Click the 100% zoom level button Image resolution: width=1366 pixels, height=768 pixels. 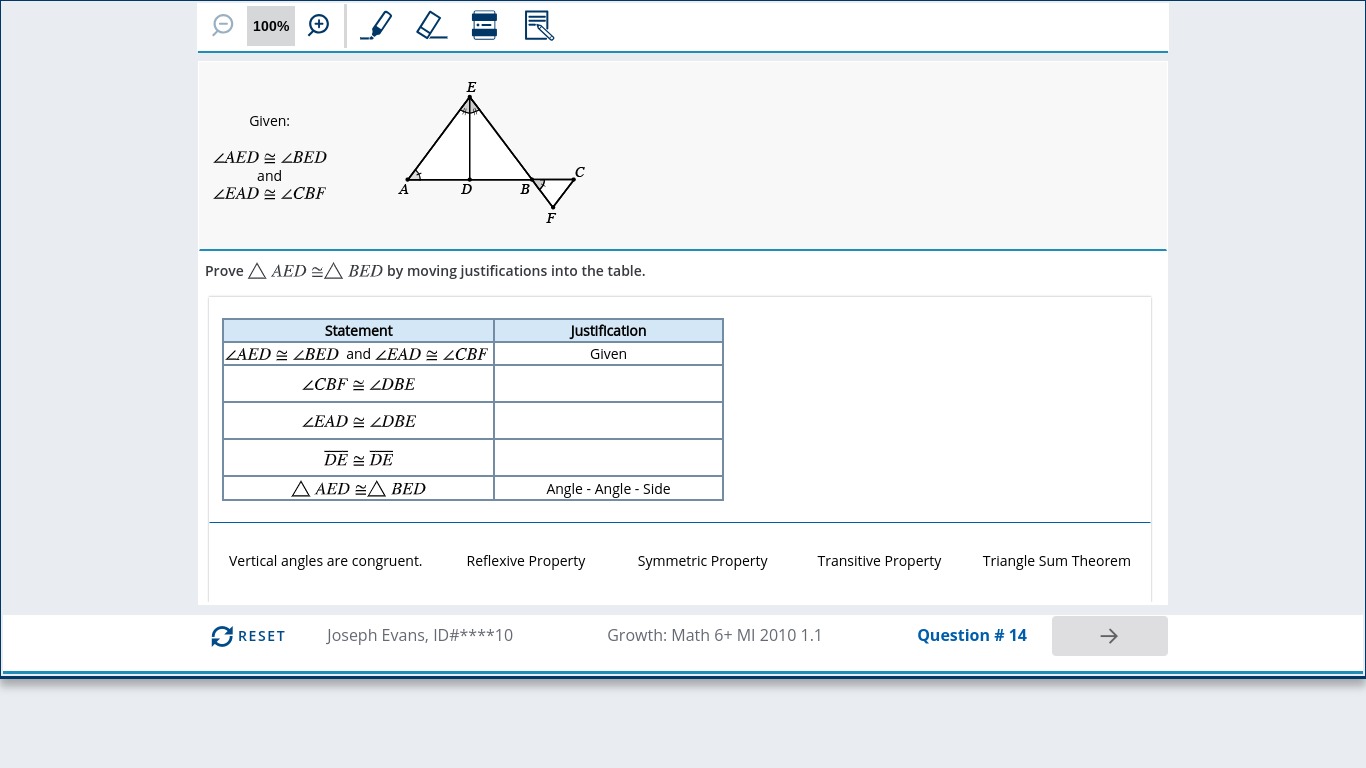271,26
